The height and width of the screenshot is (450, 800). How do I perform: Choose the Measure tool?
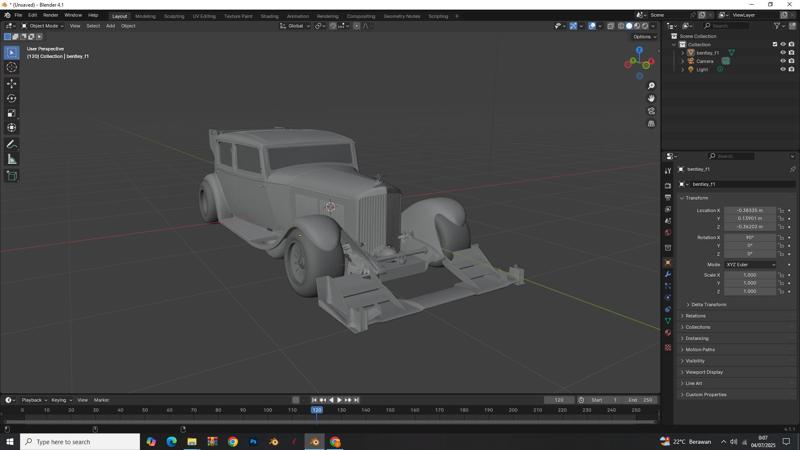11,159
